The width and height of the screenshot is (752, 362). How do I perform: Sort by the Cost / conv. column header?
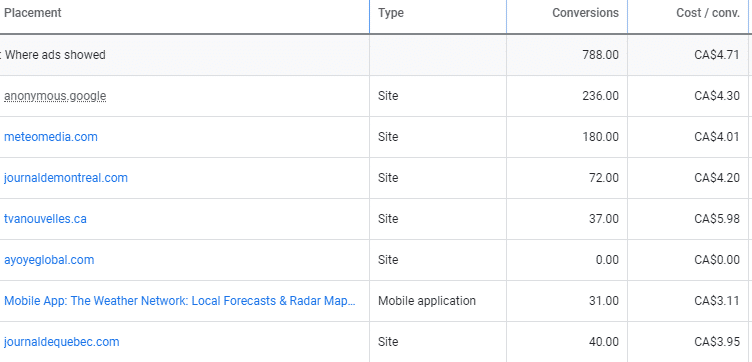click(x=708, y=13)
